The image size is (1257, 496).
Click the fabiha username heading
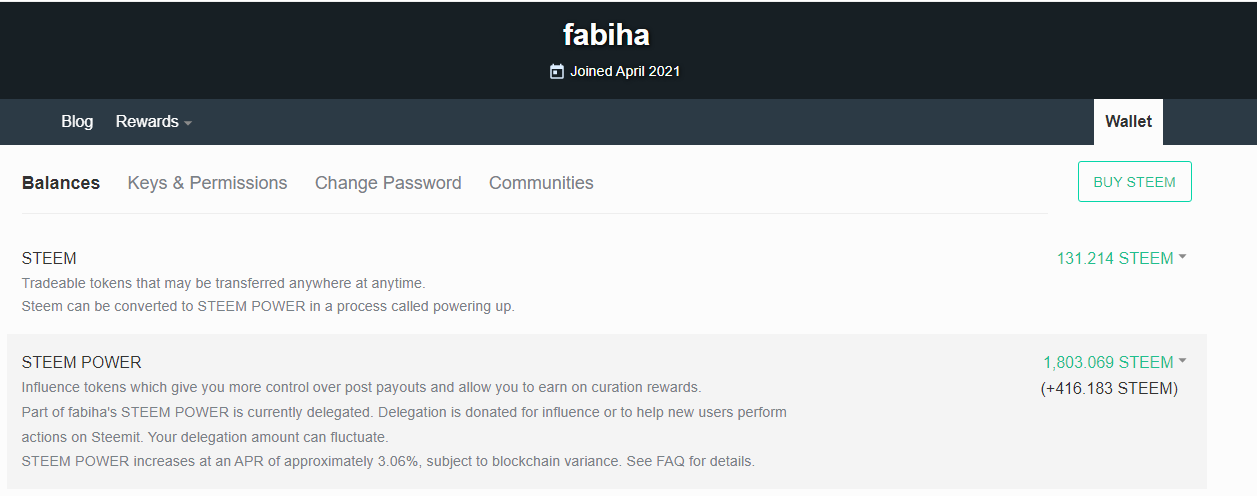(606, 35)
